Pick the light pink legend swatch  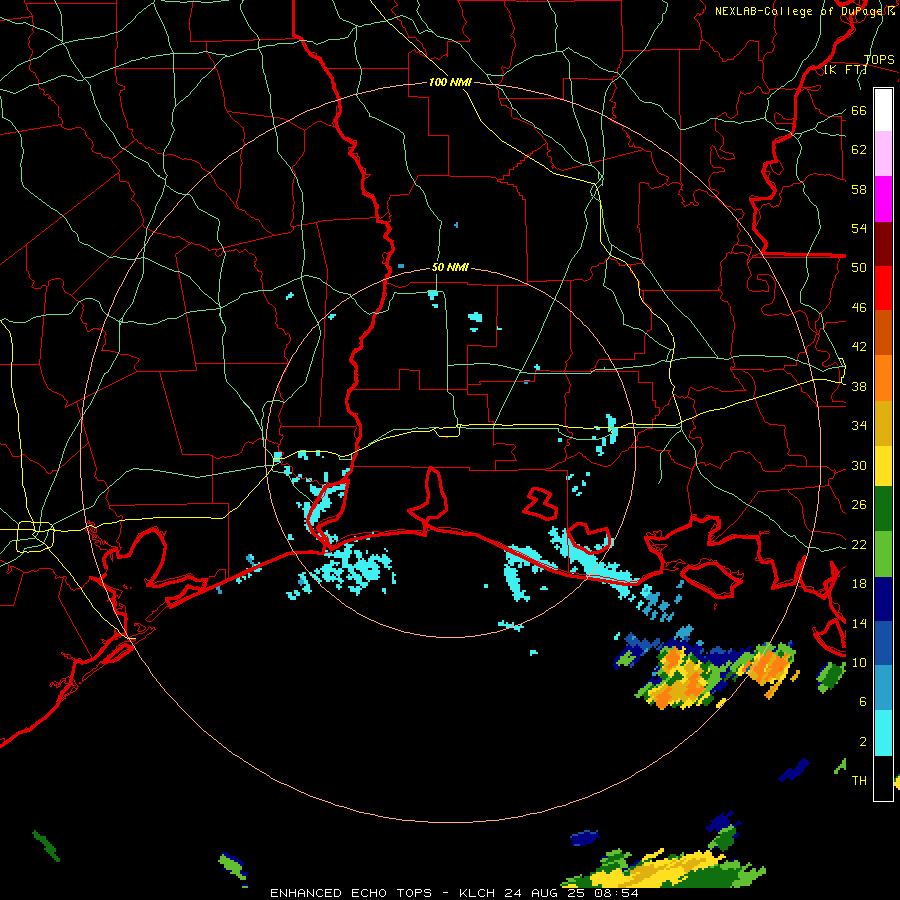click(x=883, y=154)
